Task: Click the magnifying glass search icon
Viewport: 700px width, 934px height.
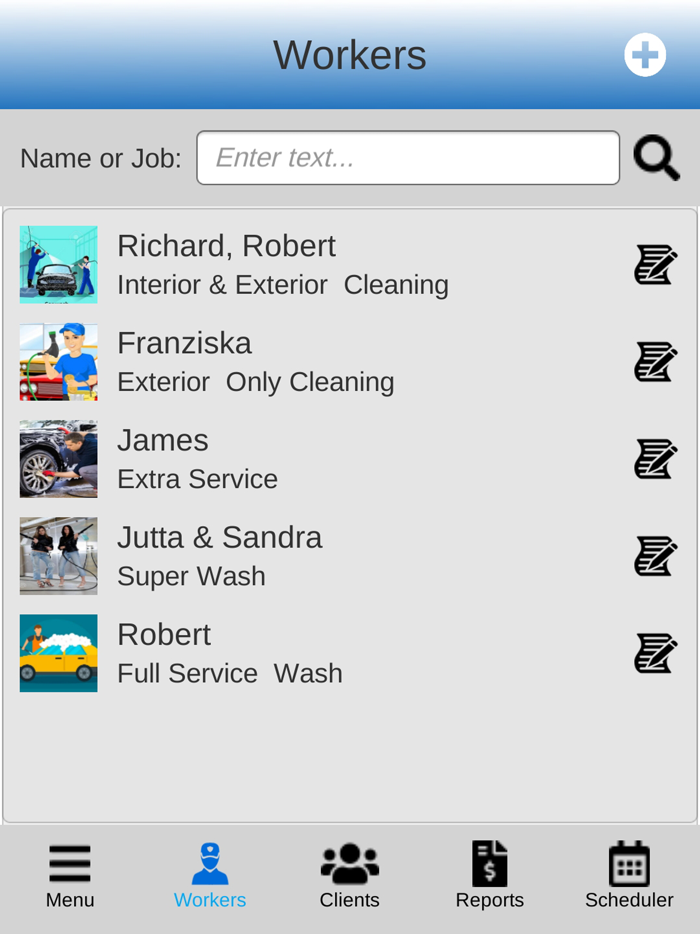Action: (656, 157)
